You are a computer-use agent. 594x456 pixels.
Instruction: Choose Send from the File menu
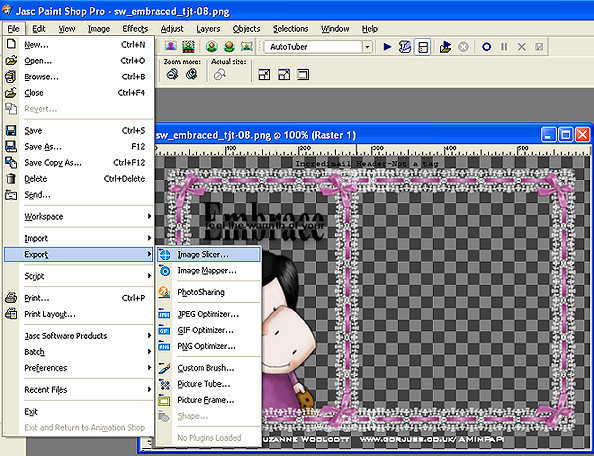79,195
